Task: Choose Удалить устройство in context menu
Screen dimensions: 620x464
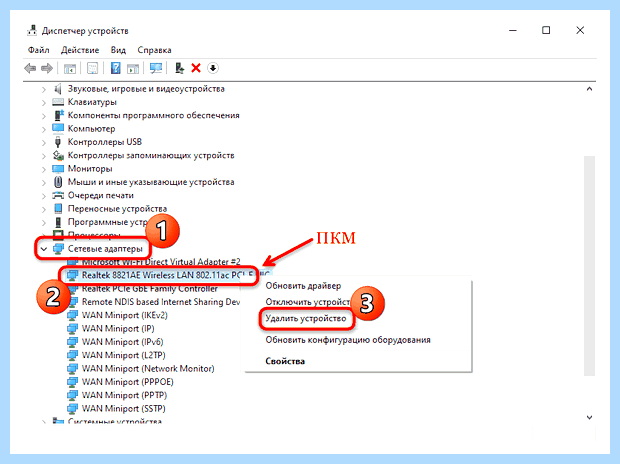Action: (x=306, y=318)
